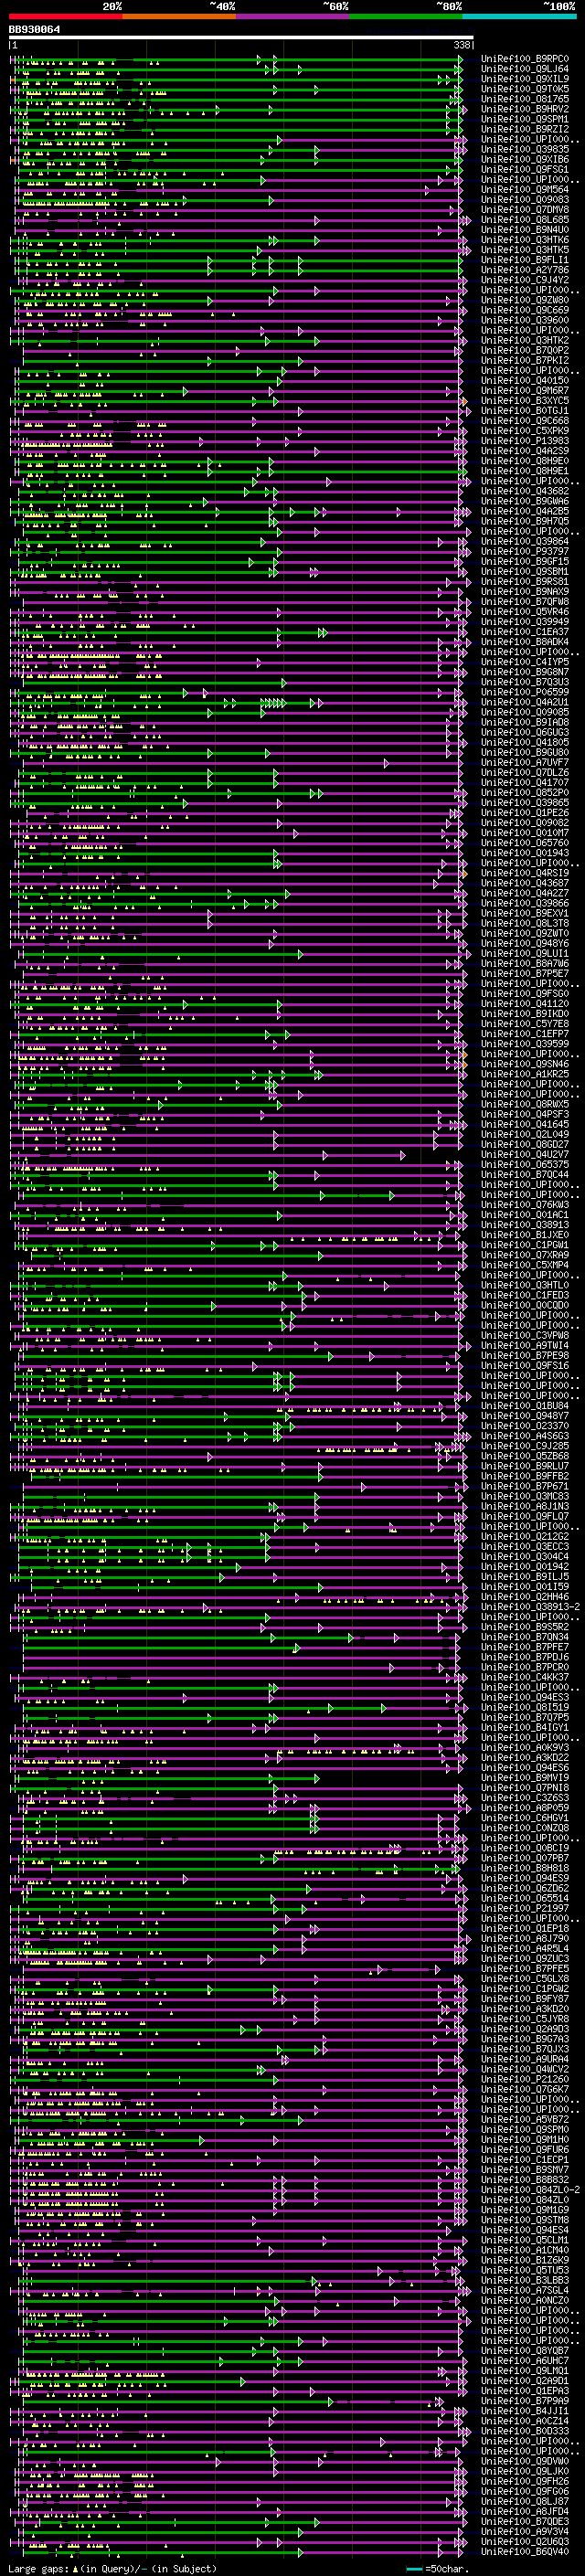
Task: Select the UniRef100_Q2HH46 label
Action: [525, 1596]
